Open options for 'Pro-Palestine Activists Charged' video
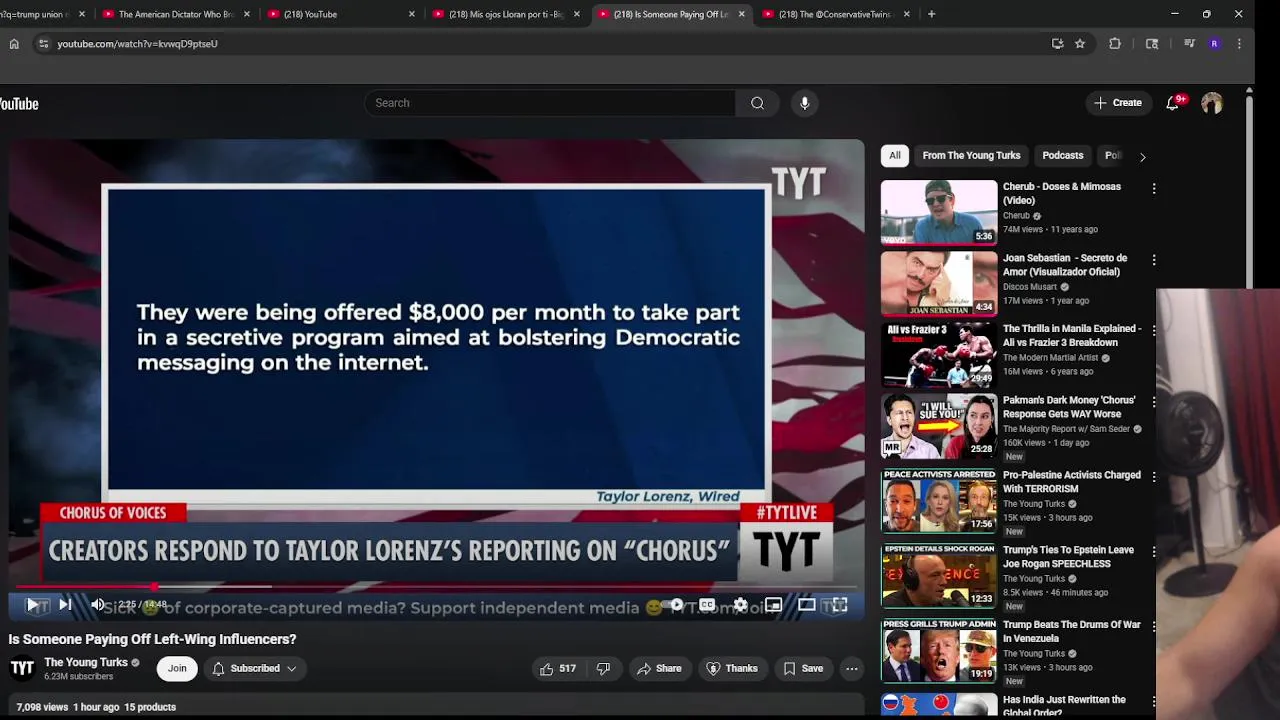The height and width of the screenshot is (720, 1280). 1154,477
